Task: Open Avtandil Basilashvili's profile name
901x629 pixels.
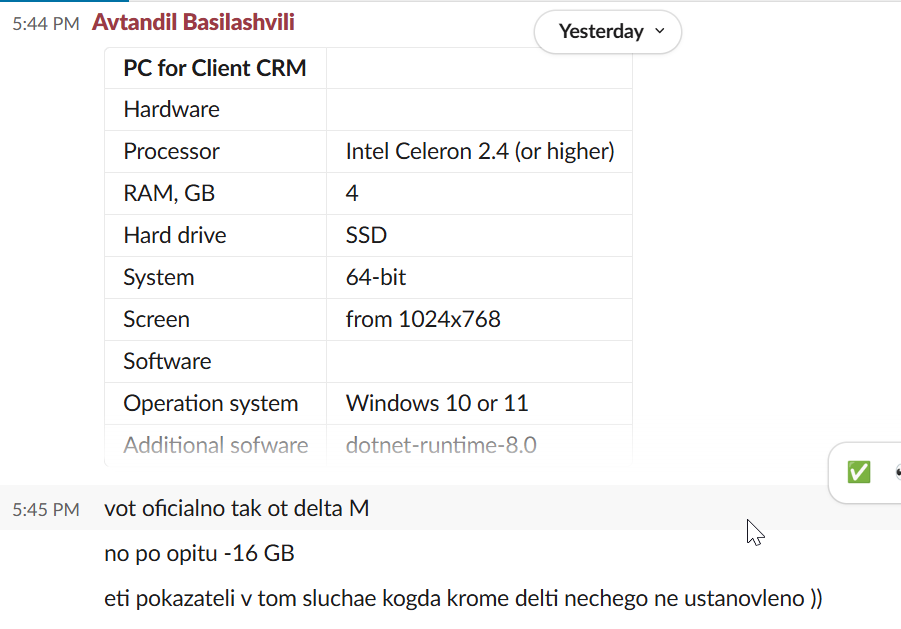Action: coord(193,22)
